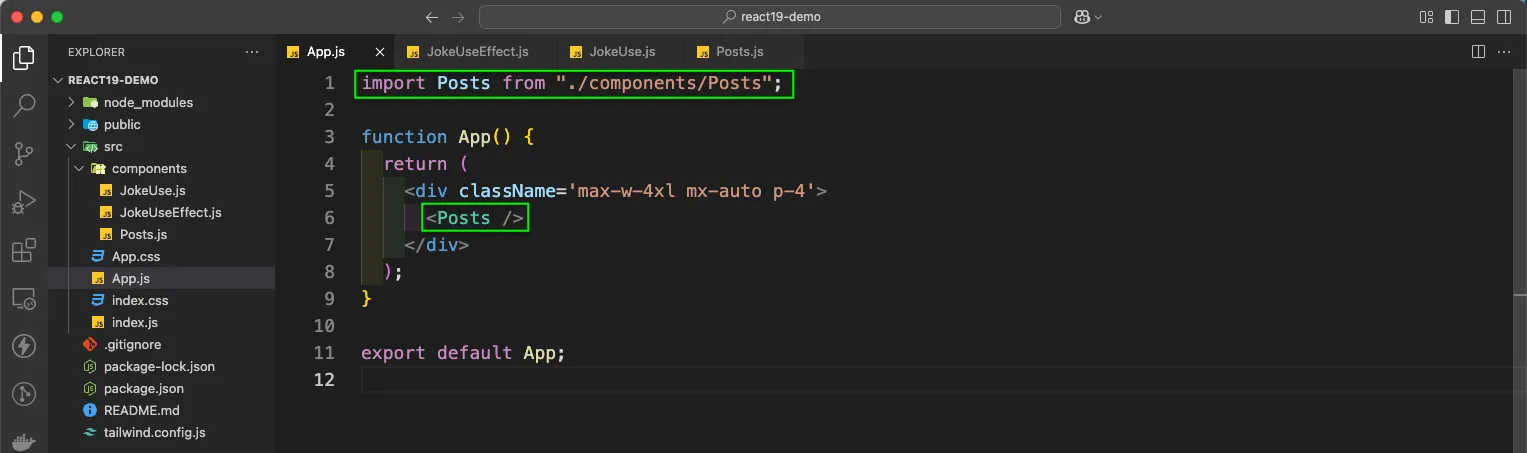Click the EXPLORER panel title

[96, 52]
